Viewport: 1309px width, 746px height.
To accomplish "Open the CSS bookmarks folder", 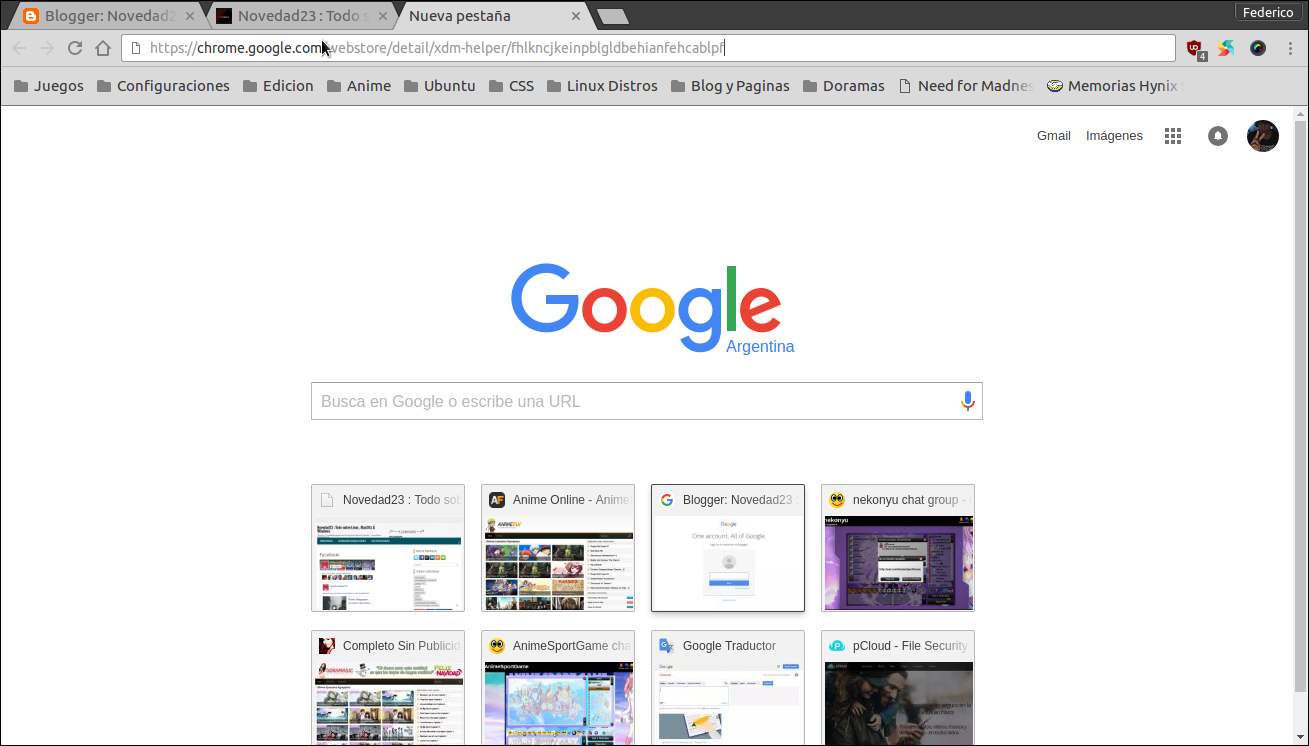I will pyautogui.click(x=511, y=86).
